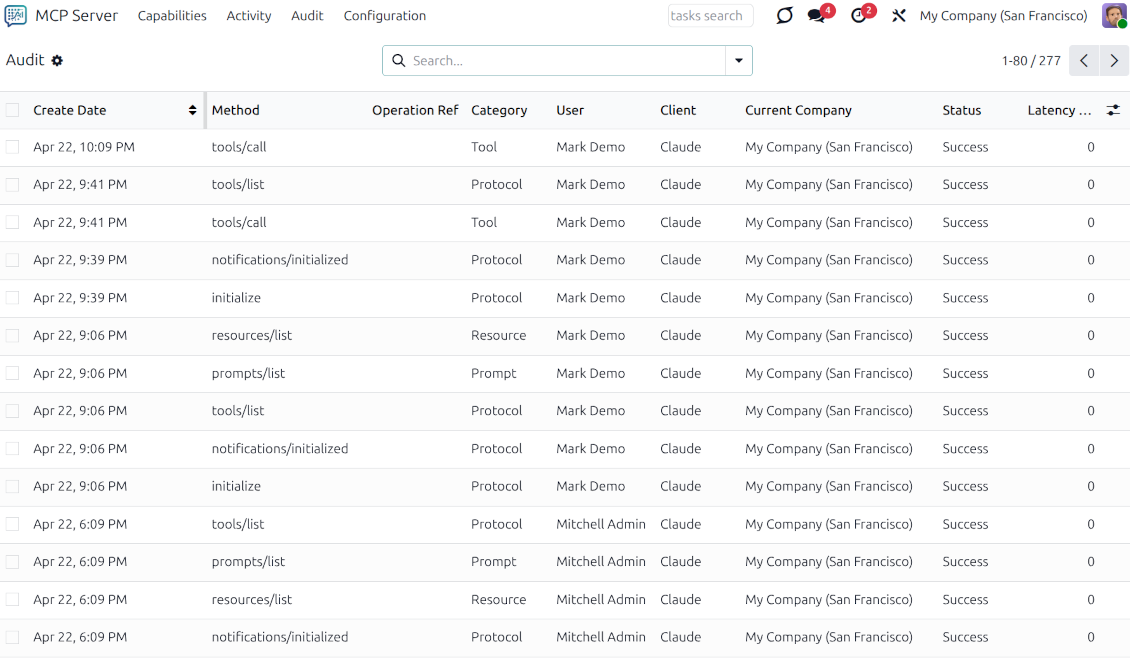Open optional columns adjust icon
This screenshot has height=658, width=1130.
[x=1113, y=110]
